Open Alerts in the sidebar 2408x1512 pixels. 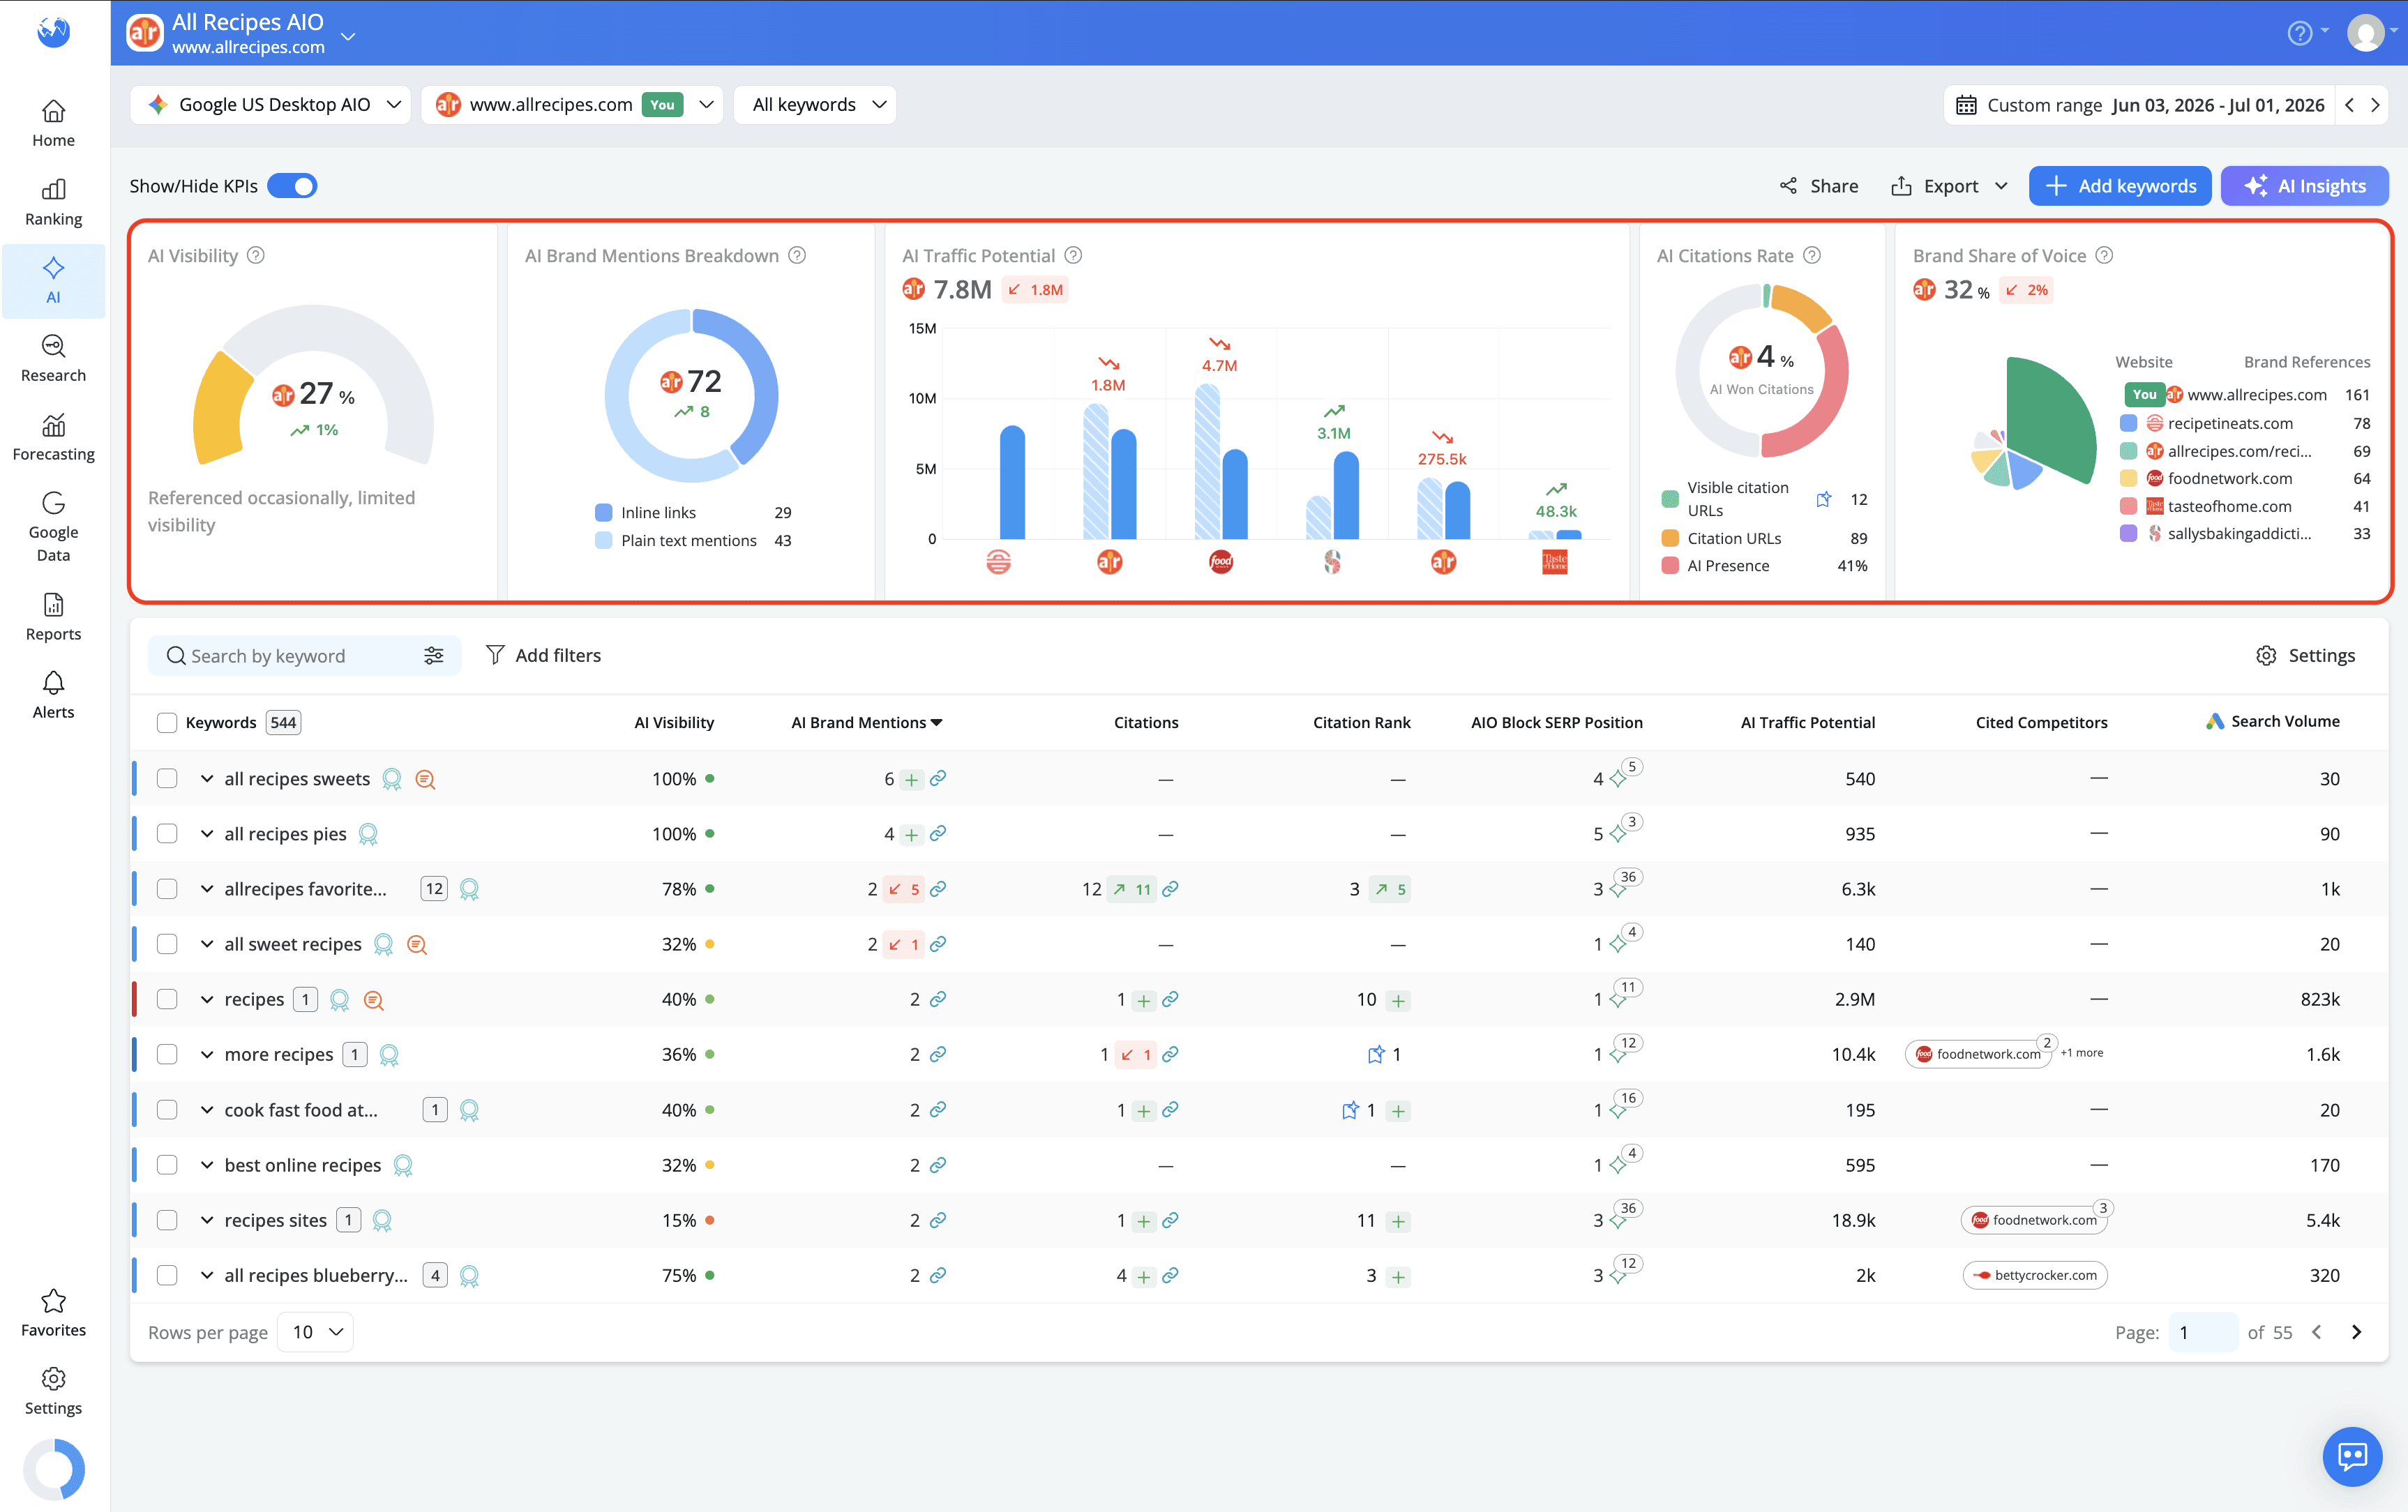54,695
